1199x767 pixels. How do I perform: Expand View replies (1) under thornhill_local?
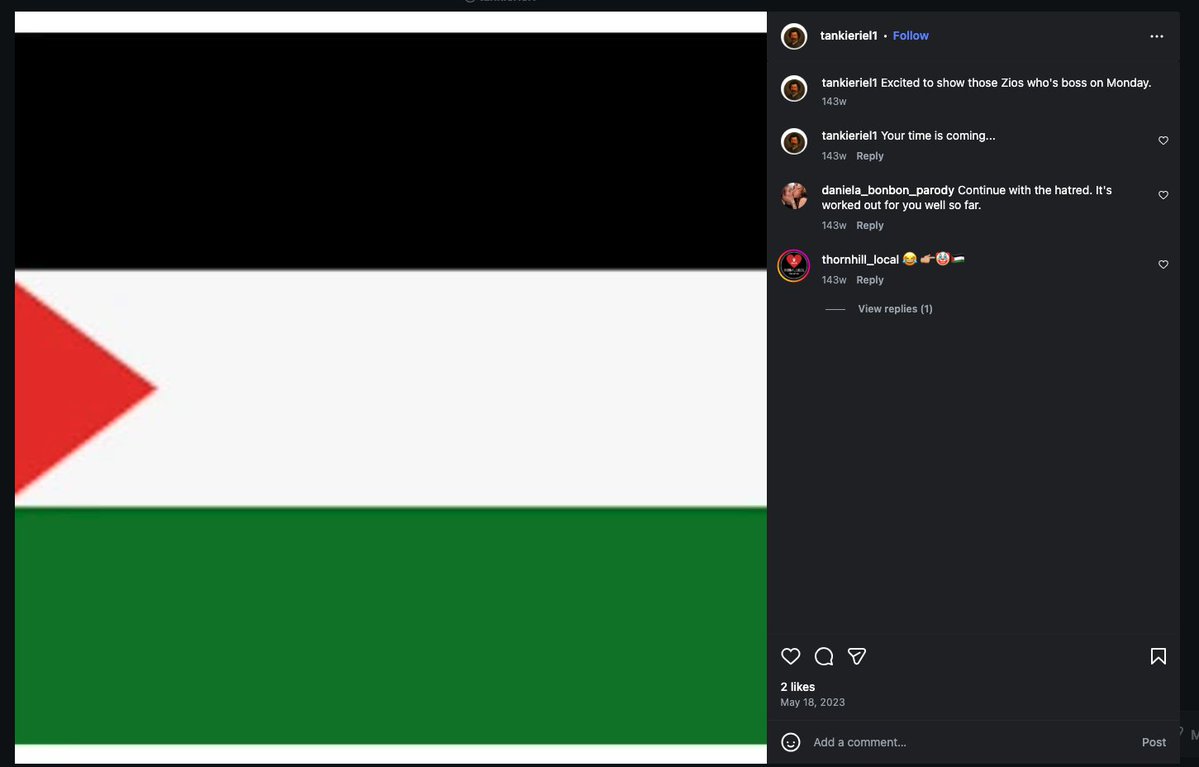tap(895, 309)
